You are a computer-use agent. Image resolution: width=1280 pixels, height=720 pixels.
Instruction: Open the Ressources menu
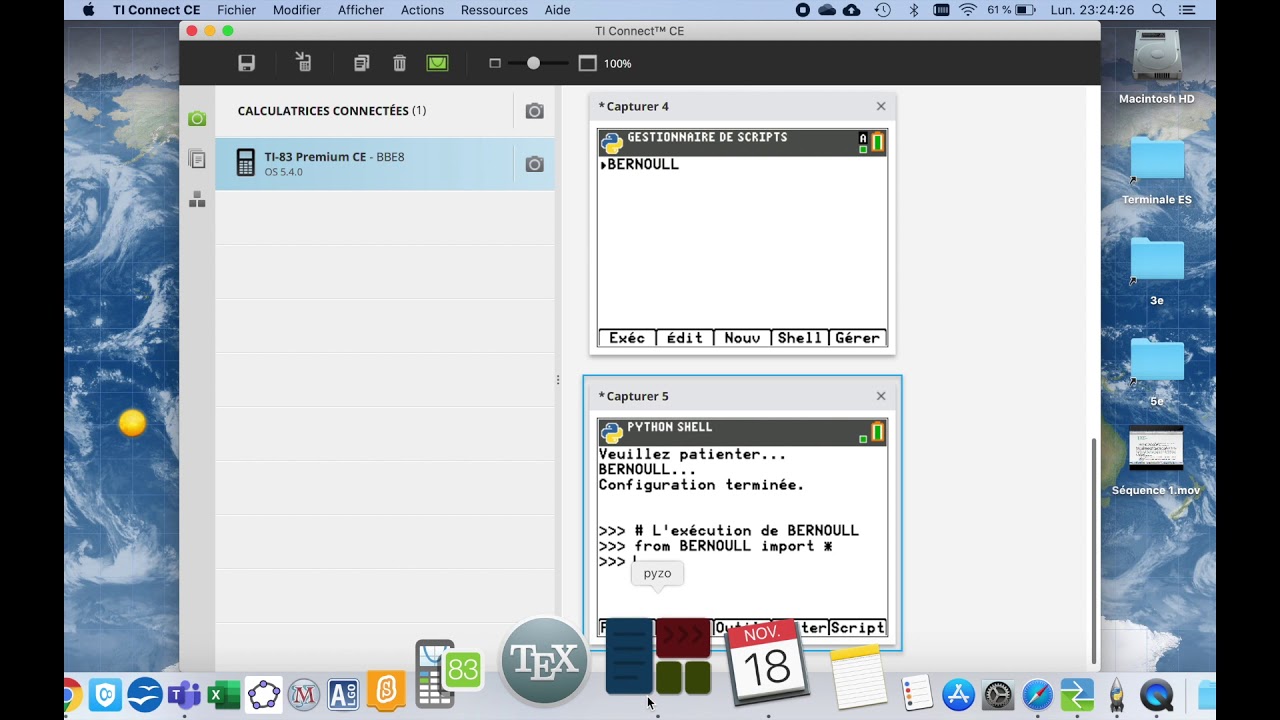494,10
